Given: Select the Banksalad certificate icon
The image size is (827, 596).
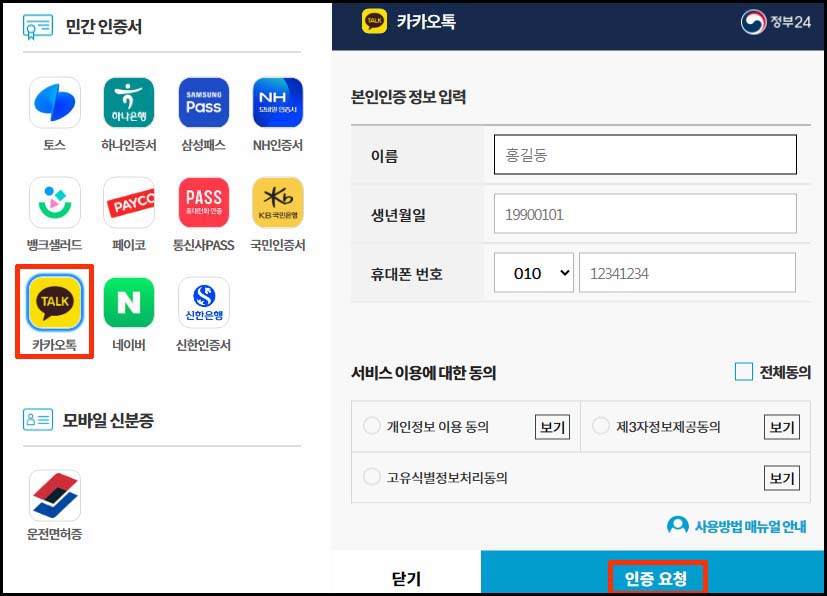Looking at the screenshot, I should coord(55,203).
